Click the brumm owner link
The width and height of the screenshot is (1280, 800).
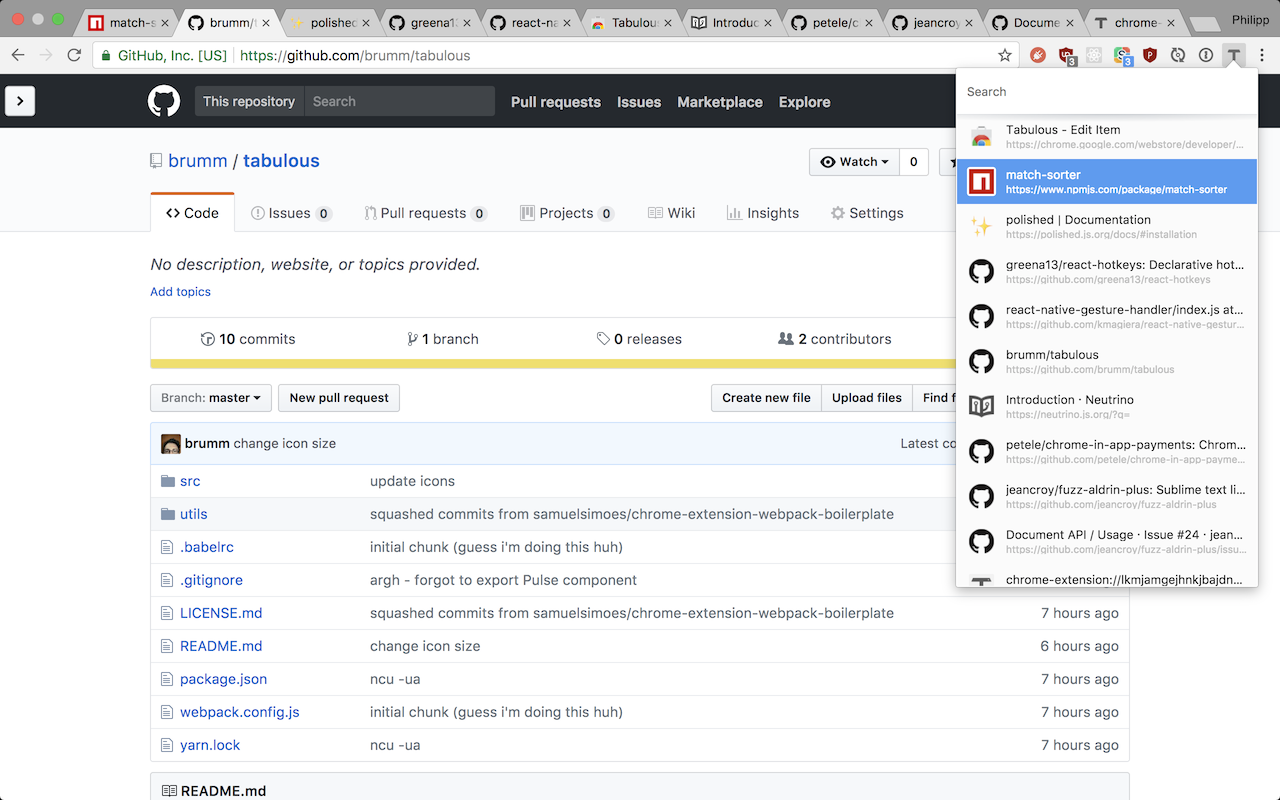pos(198,161)
